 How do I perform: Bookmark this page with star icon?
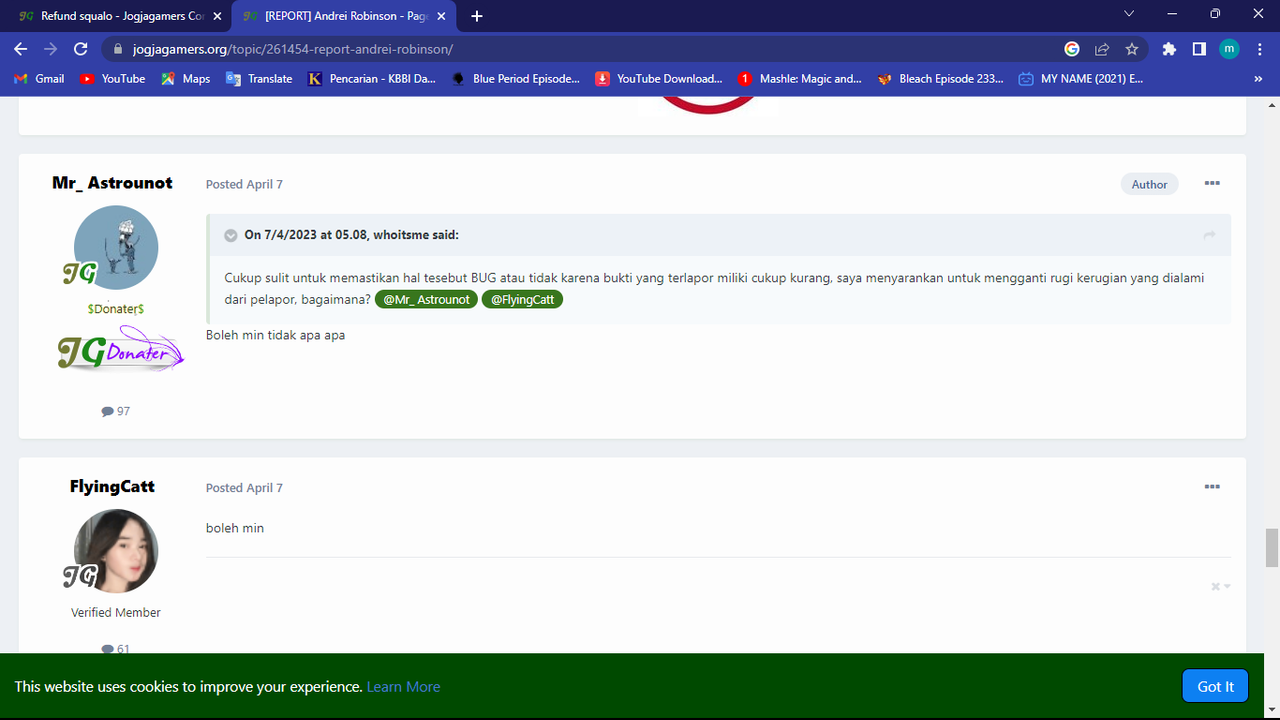[x=1132, y=49]
